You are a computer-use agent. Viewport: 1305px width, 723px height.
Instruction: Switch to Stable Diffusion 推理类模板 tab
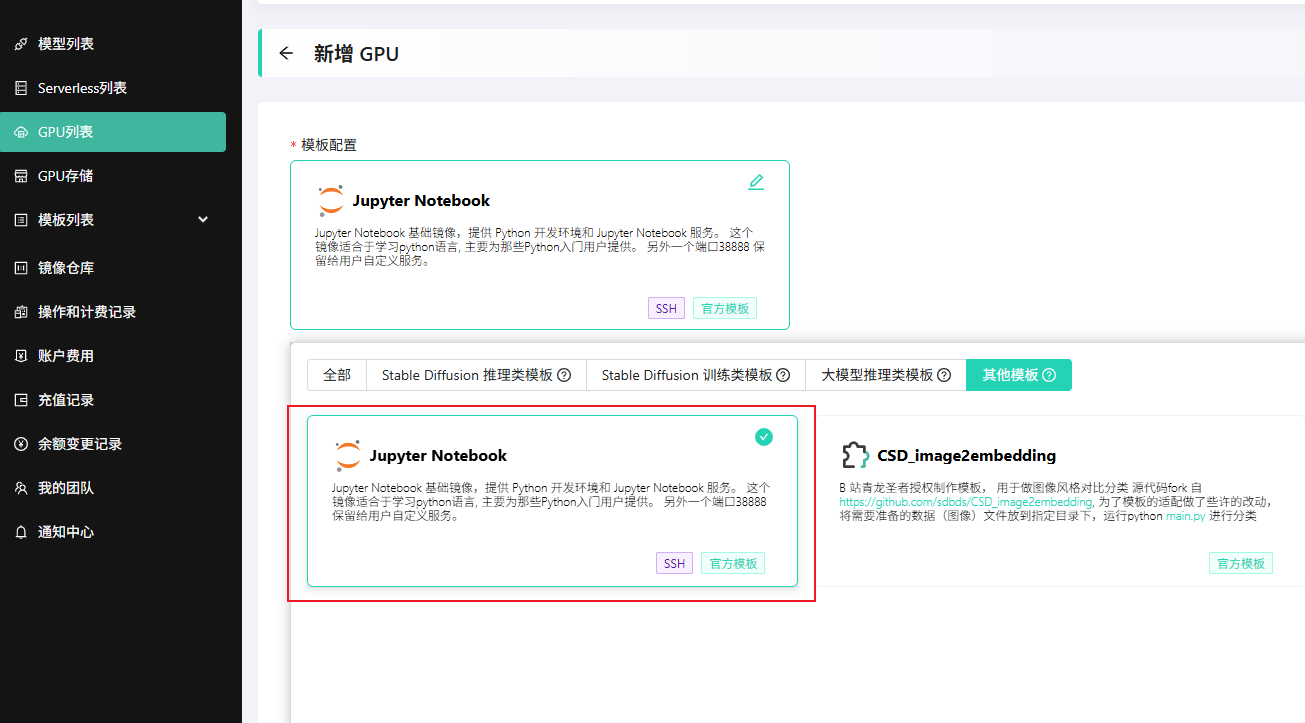click(476, 375)
